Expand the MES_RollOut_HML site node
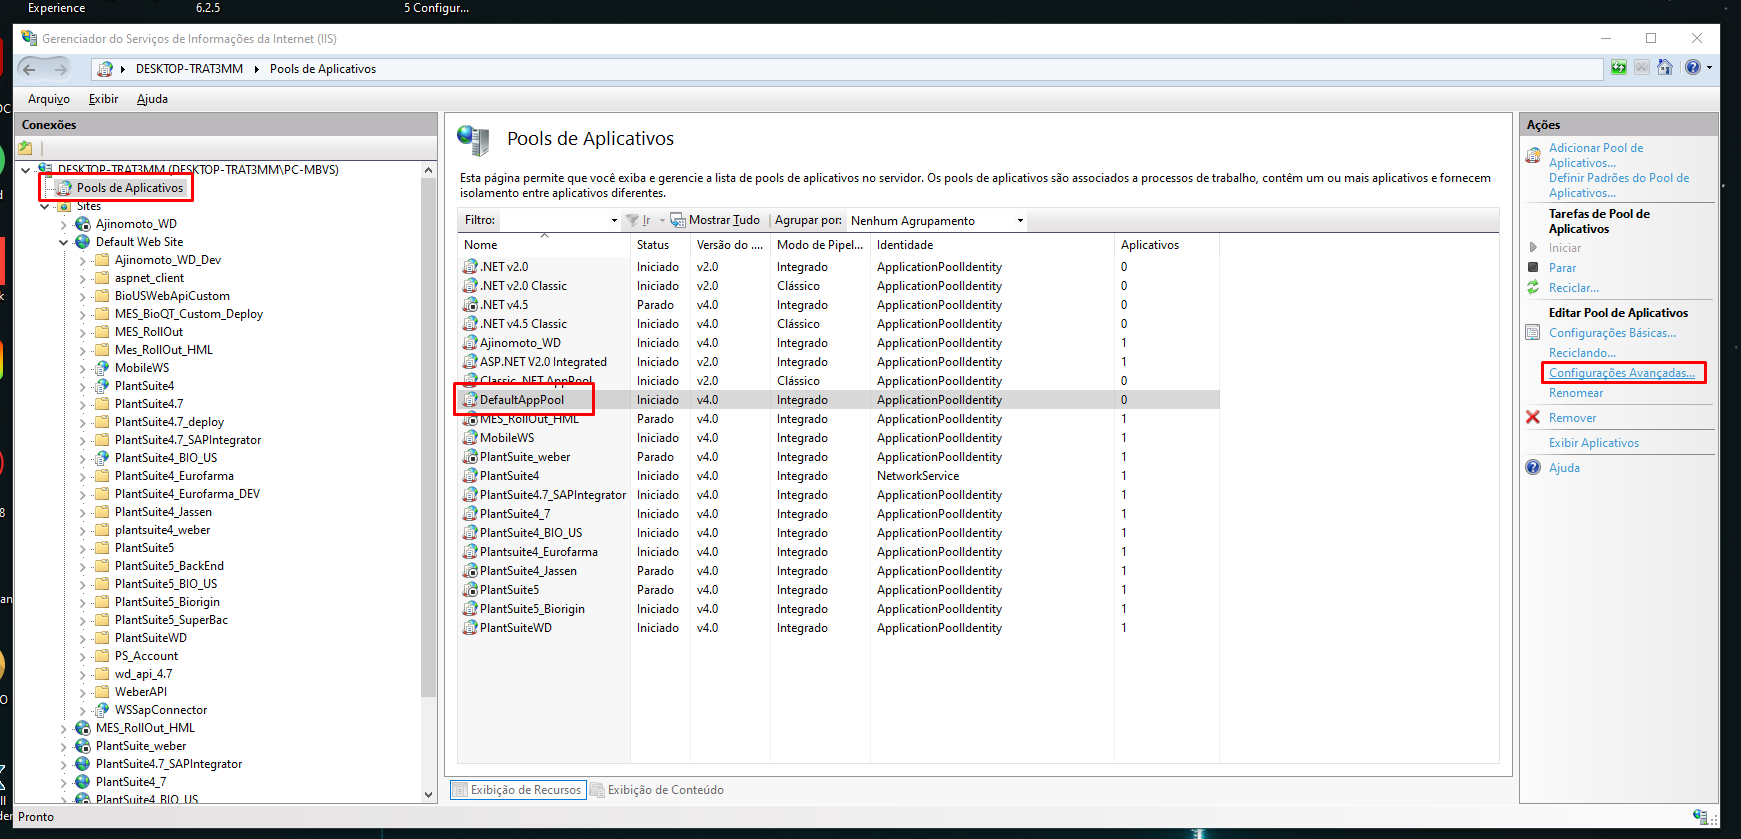Viewport: 1741px width, 839px height. point(64,728)
